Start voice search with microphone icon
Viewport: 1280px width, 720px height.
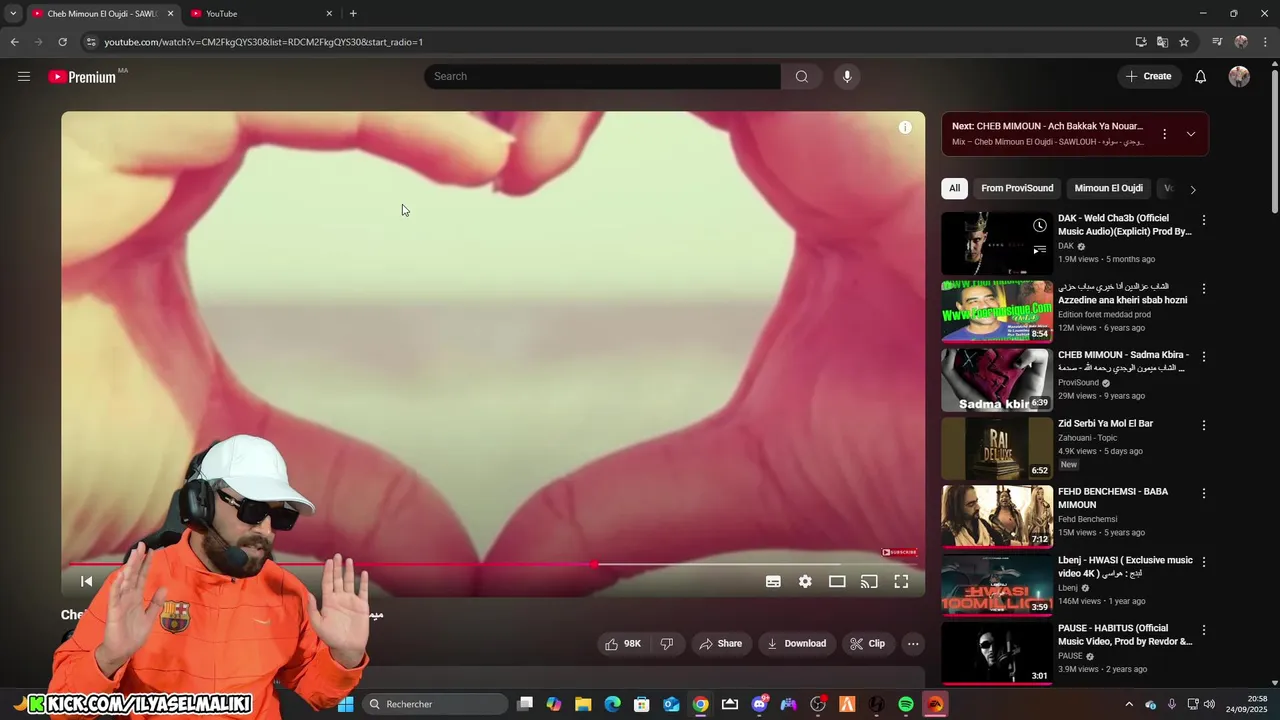[x=847, y=76]
